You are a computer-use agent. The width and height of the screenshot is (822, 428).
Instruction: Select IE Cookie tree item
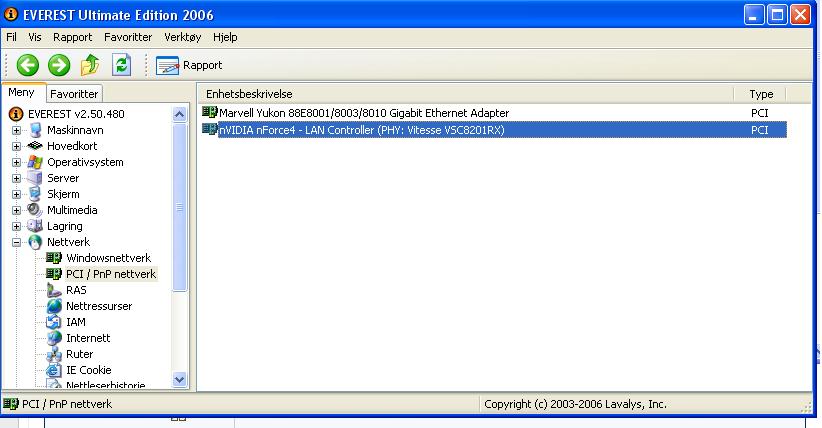point(89,370)
